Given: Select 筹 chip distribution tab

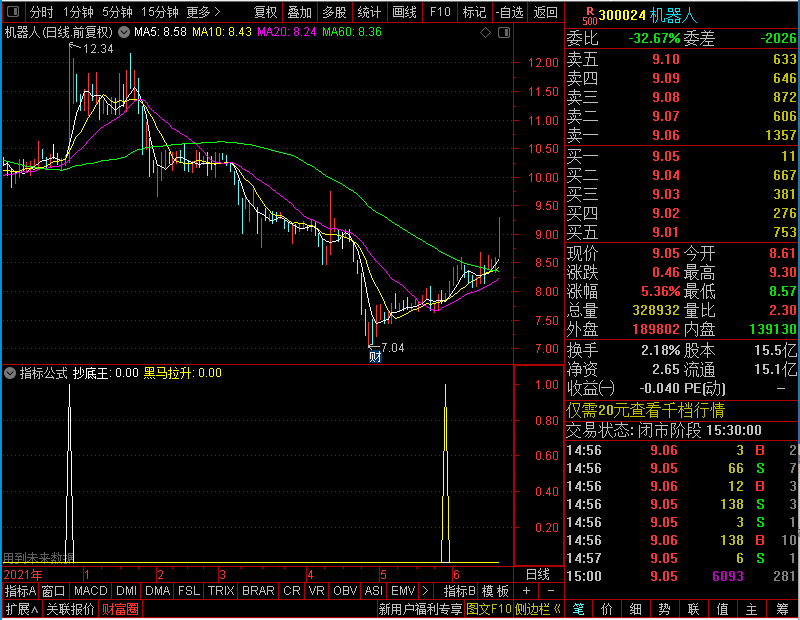Looking at the screenshot, I should pyautogui.click(x=782, y=609).
